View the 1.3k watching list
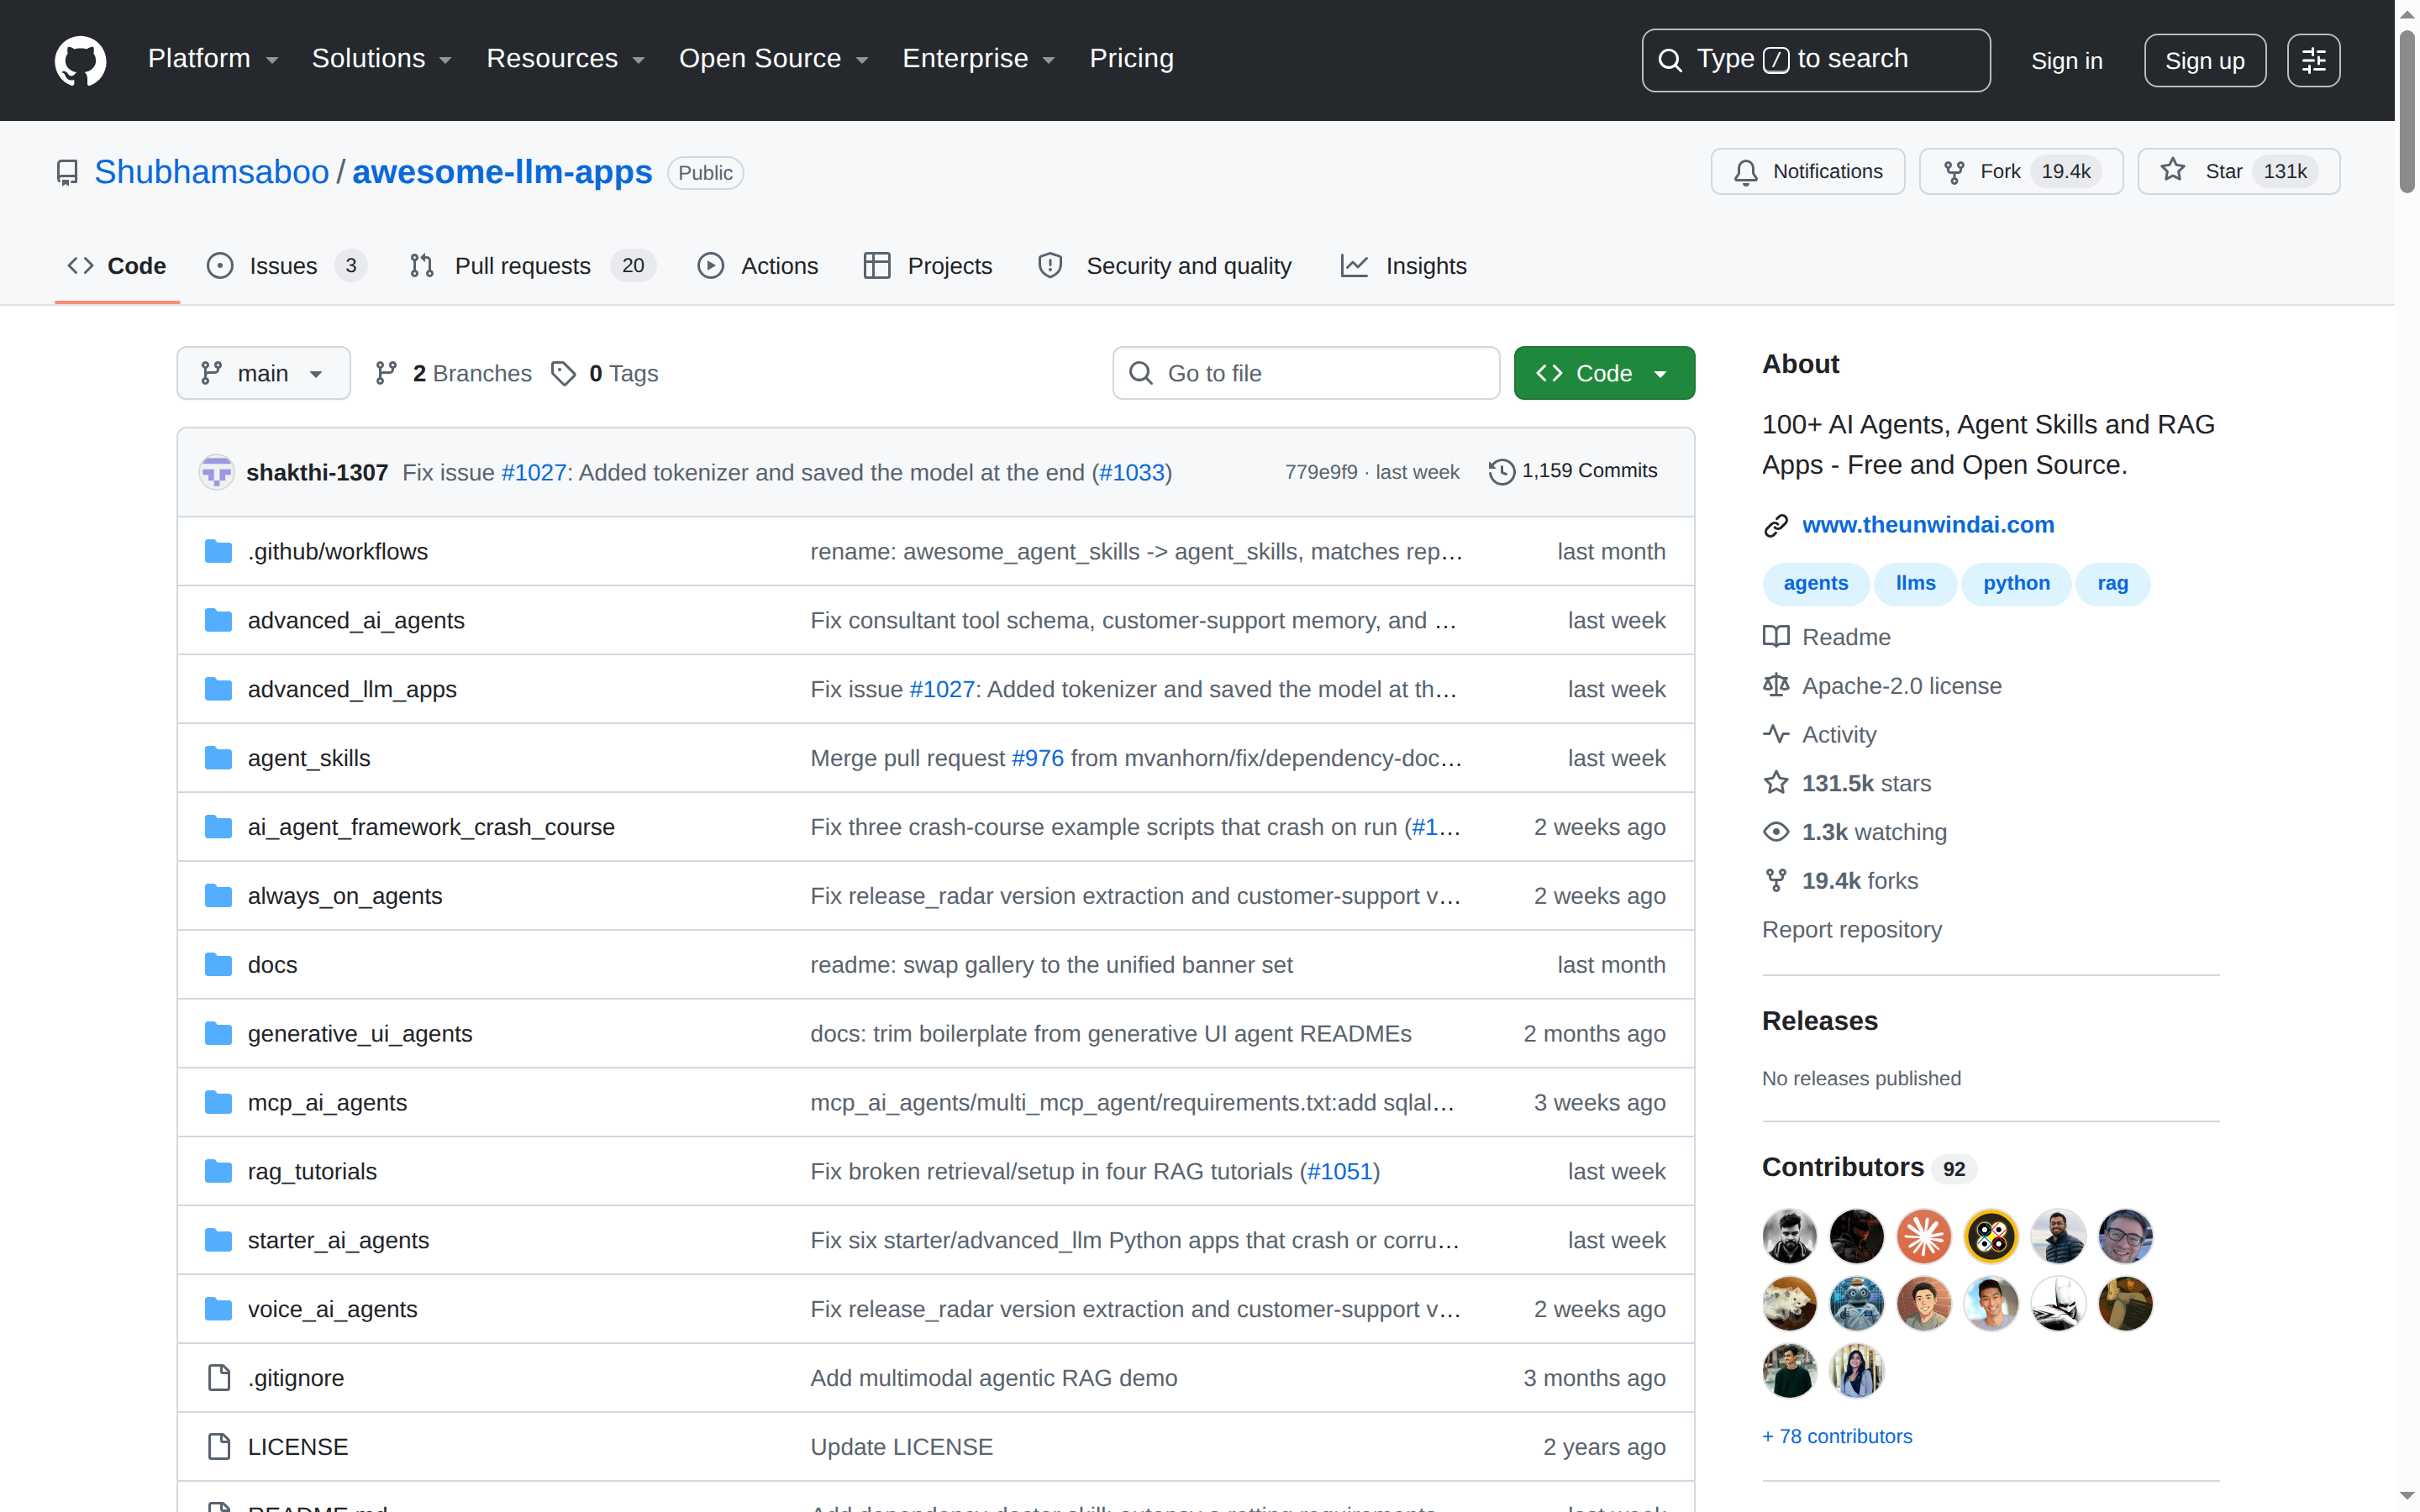The height and width of the screenshot is (1512, 2420). pos(1855,832)
